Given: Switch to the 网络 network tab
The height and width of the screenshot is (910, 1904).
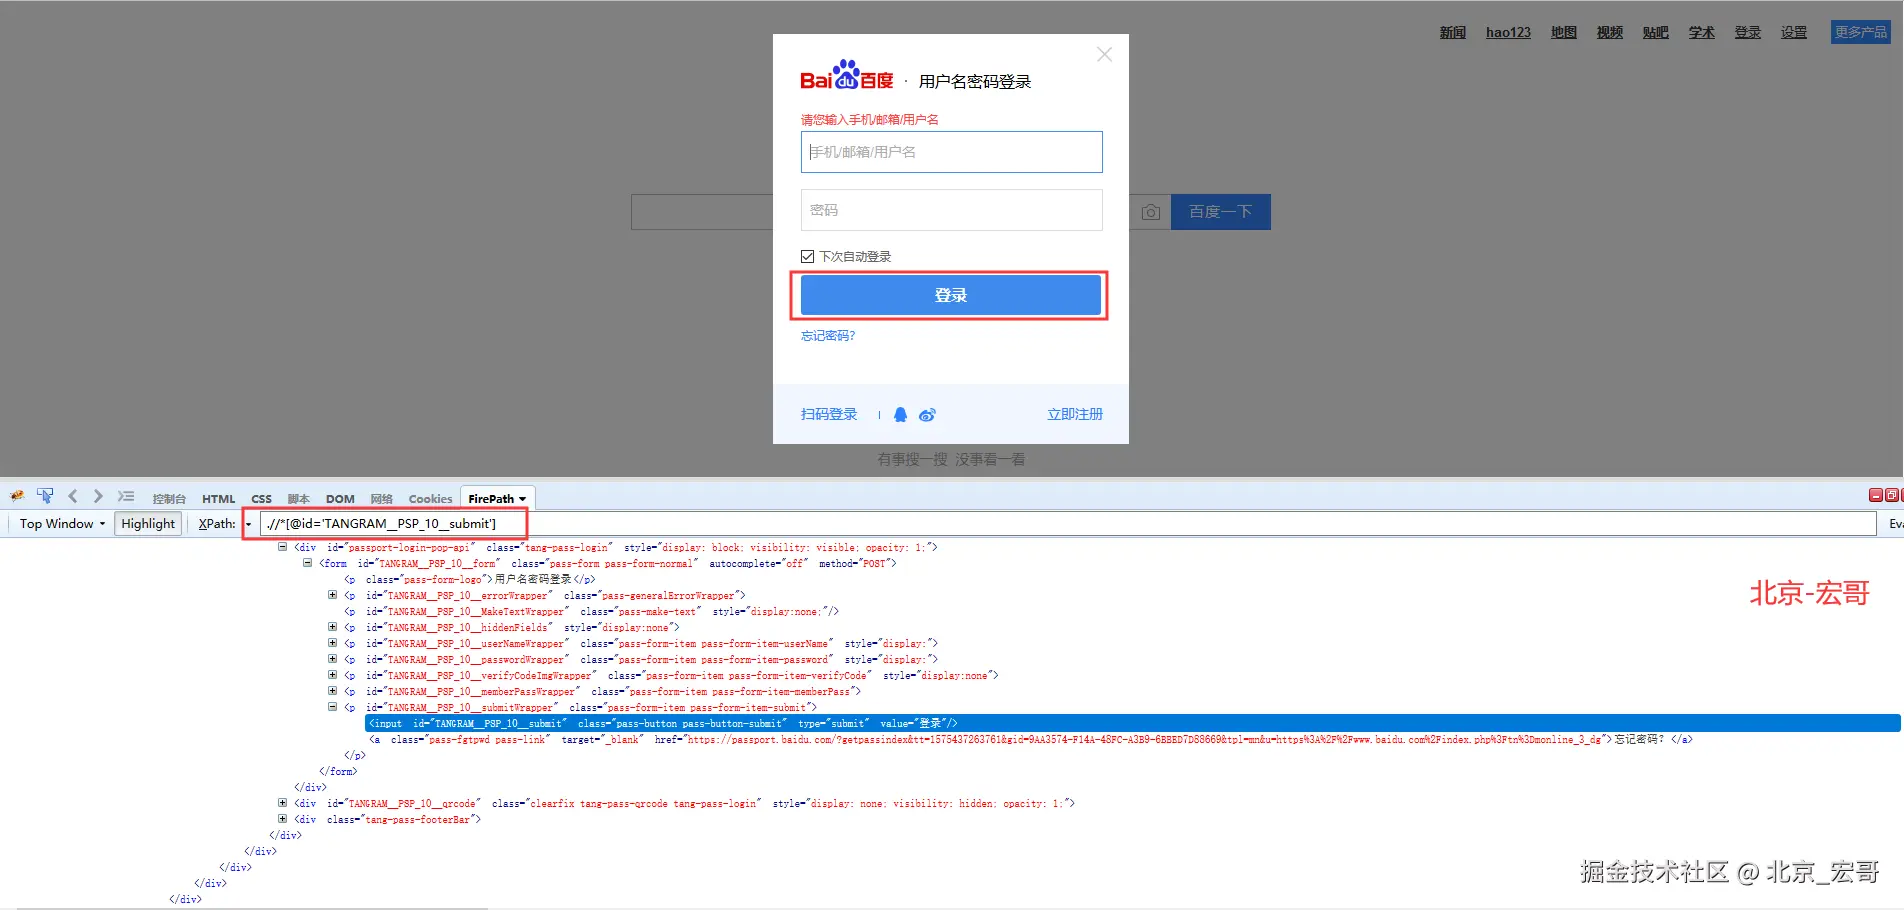Looking at the screenshot, I should (x=381, y=499).
